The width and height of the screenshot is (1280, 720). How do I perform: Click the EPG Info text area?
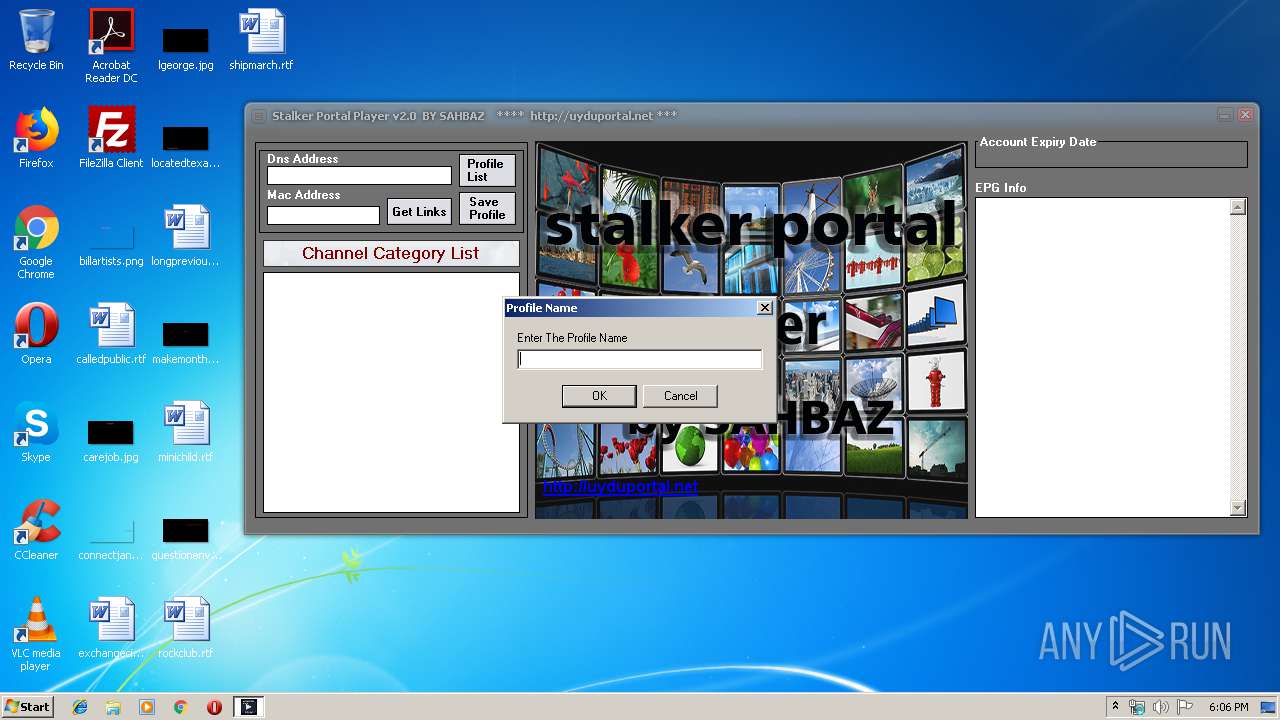[x=1102, y=357]
